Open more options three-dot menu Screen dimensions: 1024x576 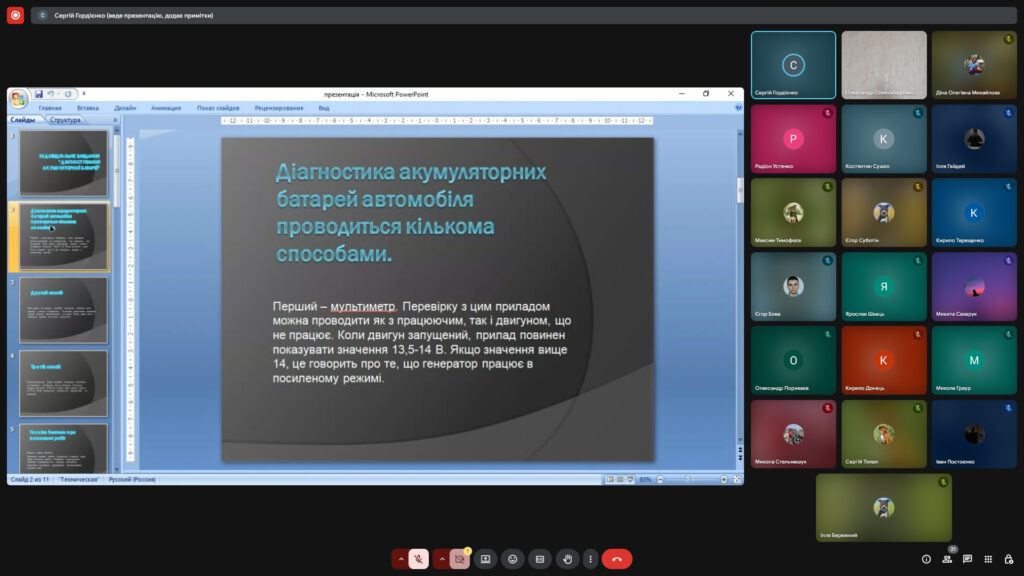(x=590, y=559)
